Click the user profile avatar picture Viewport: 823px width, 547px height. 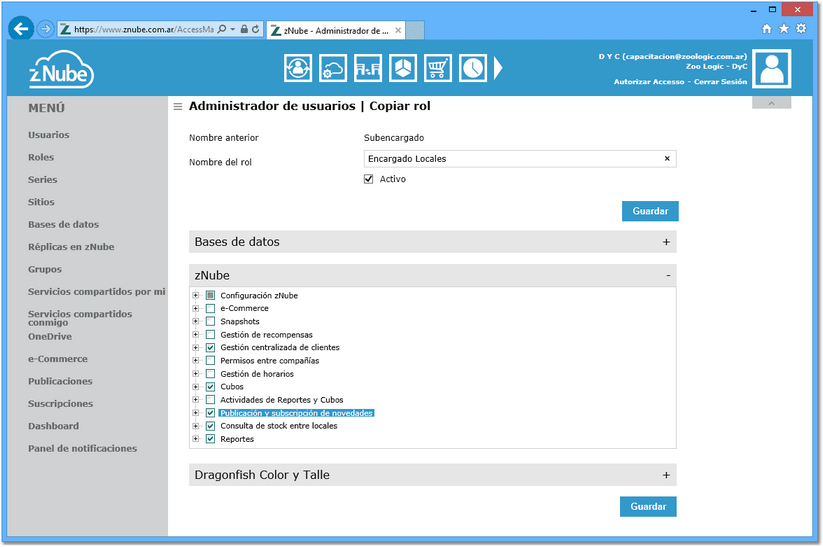click(x=772, y=69)
